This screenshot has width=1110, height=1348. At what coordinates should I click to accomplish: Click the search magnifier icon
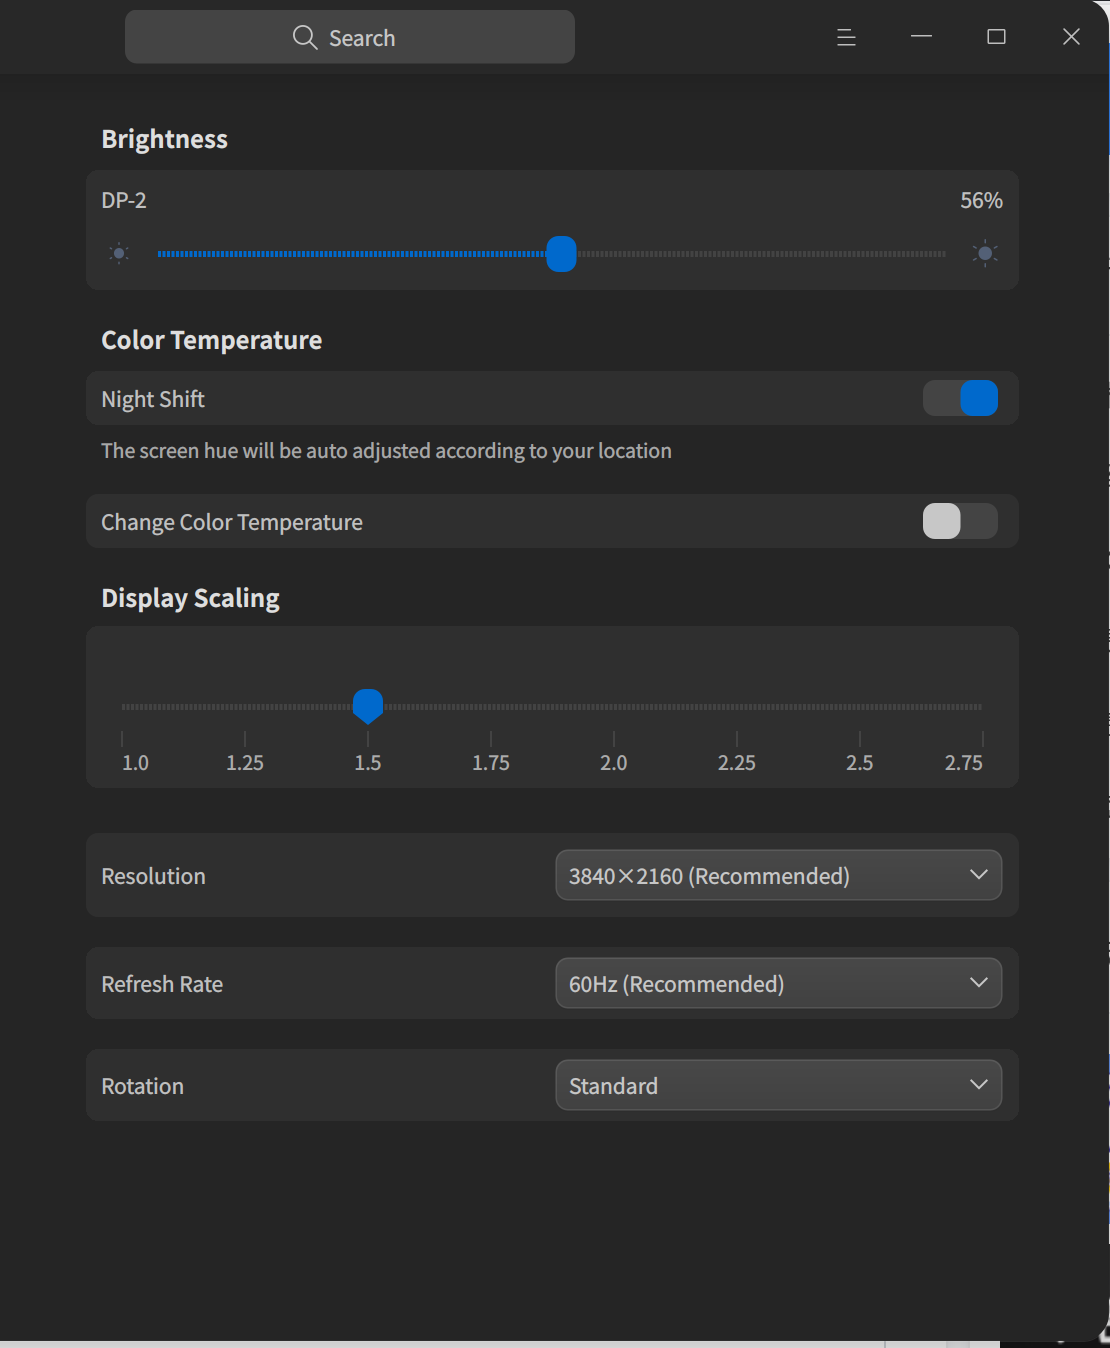(305, 38)
